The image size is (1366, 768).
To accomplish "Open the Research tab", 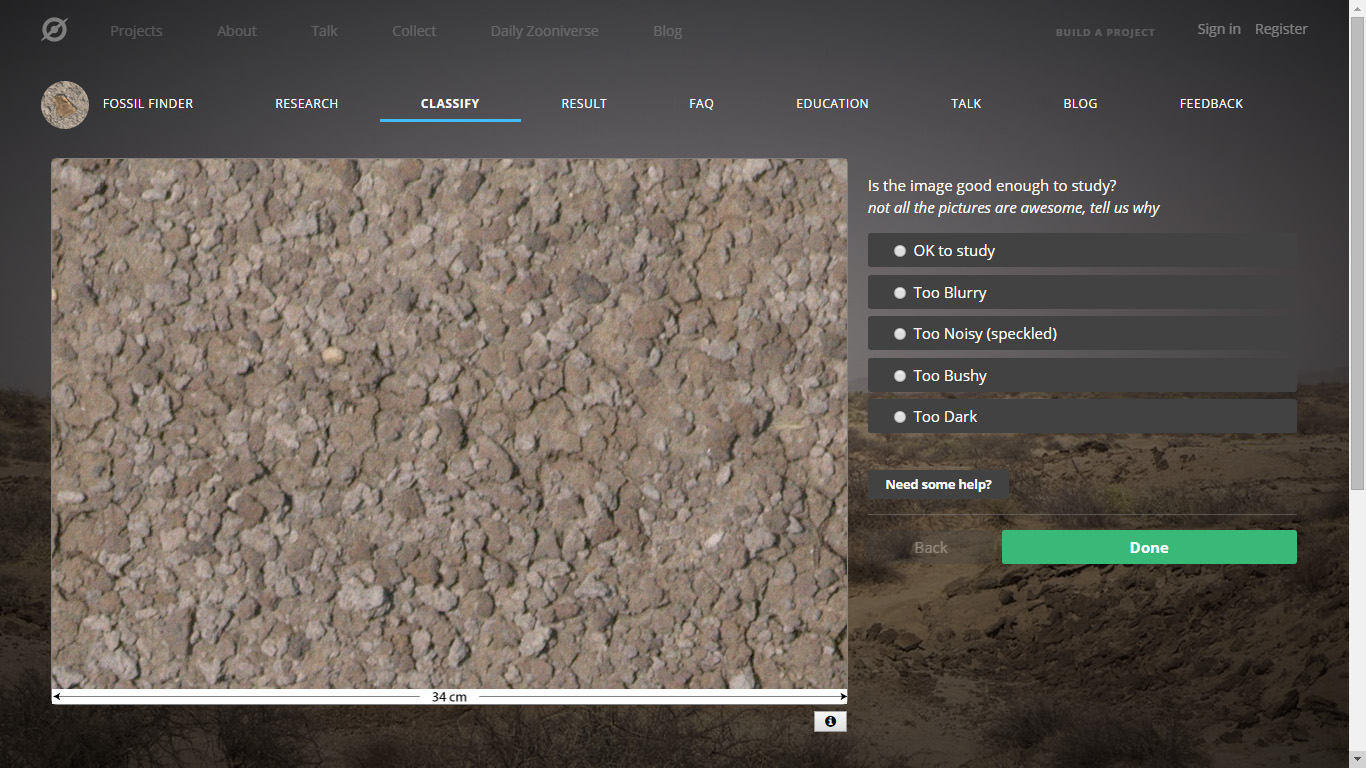I will (x=306, y=104).
